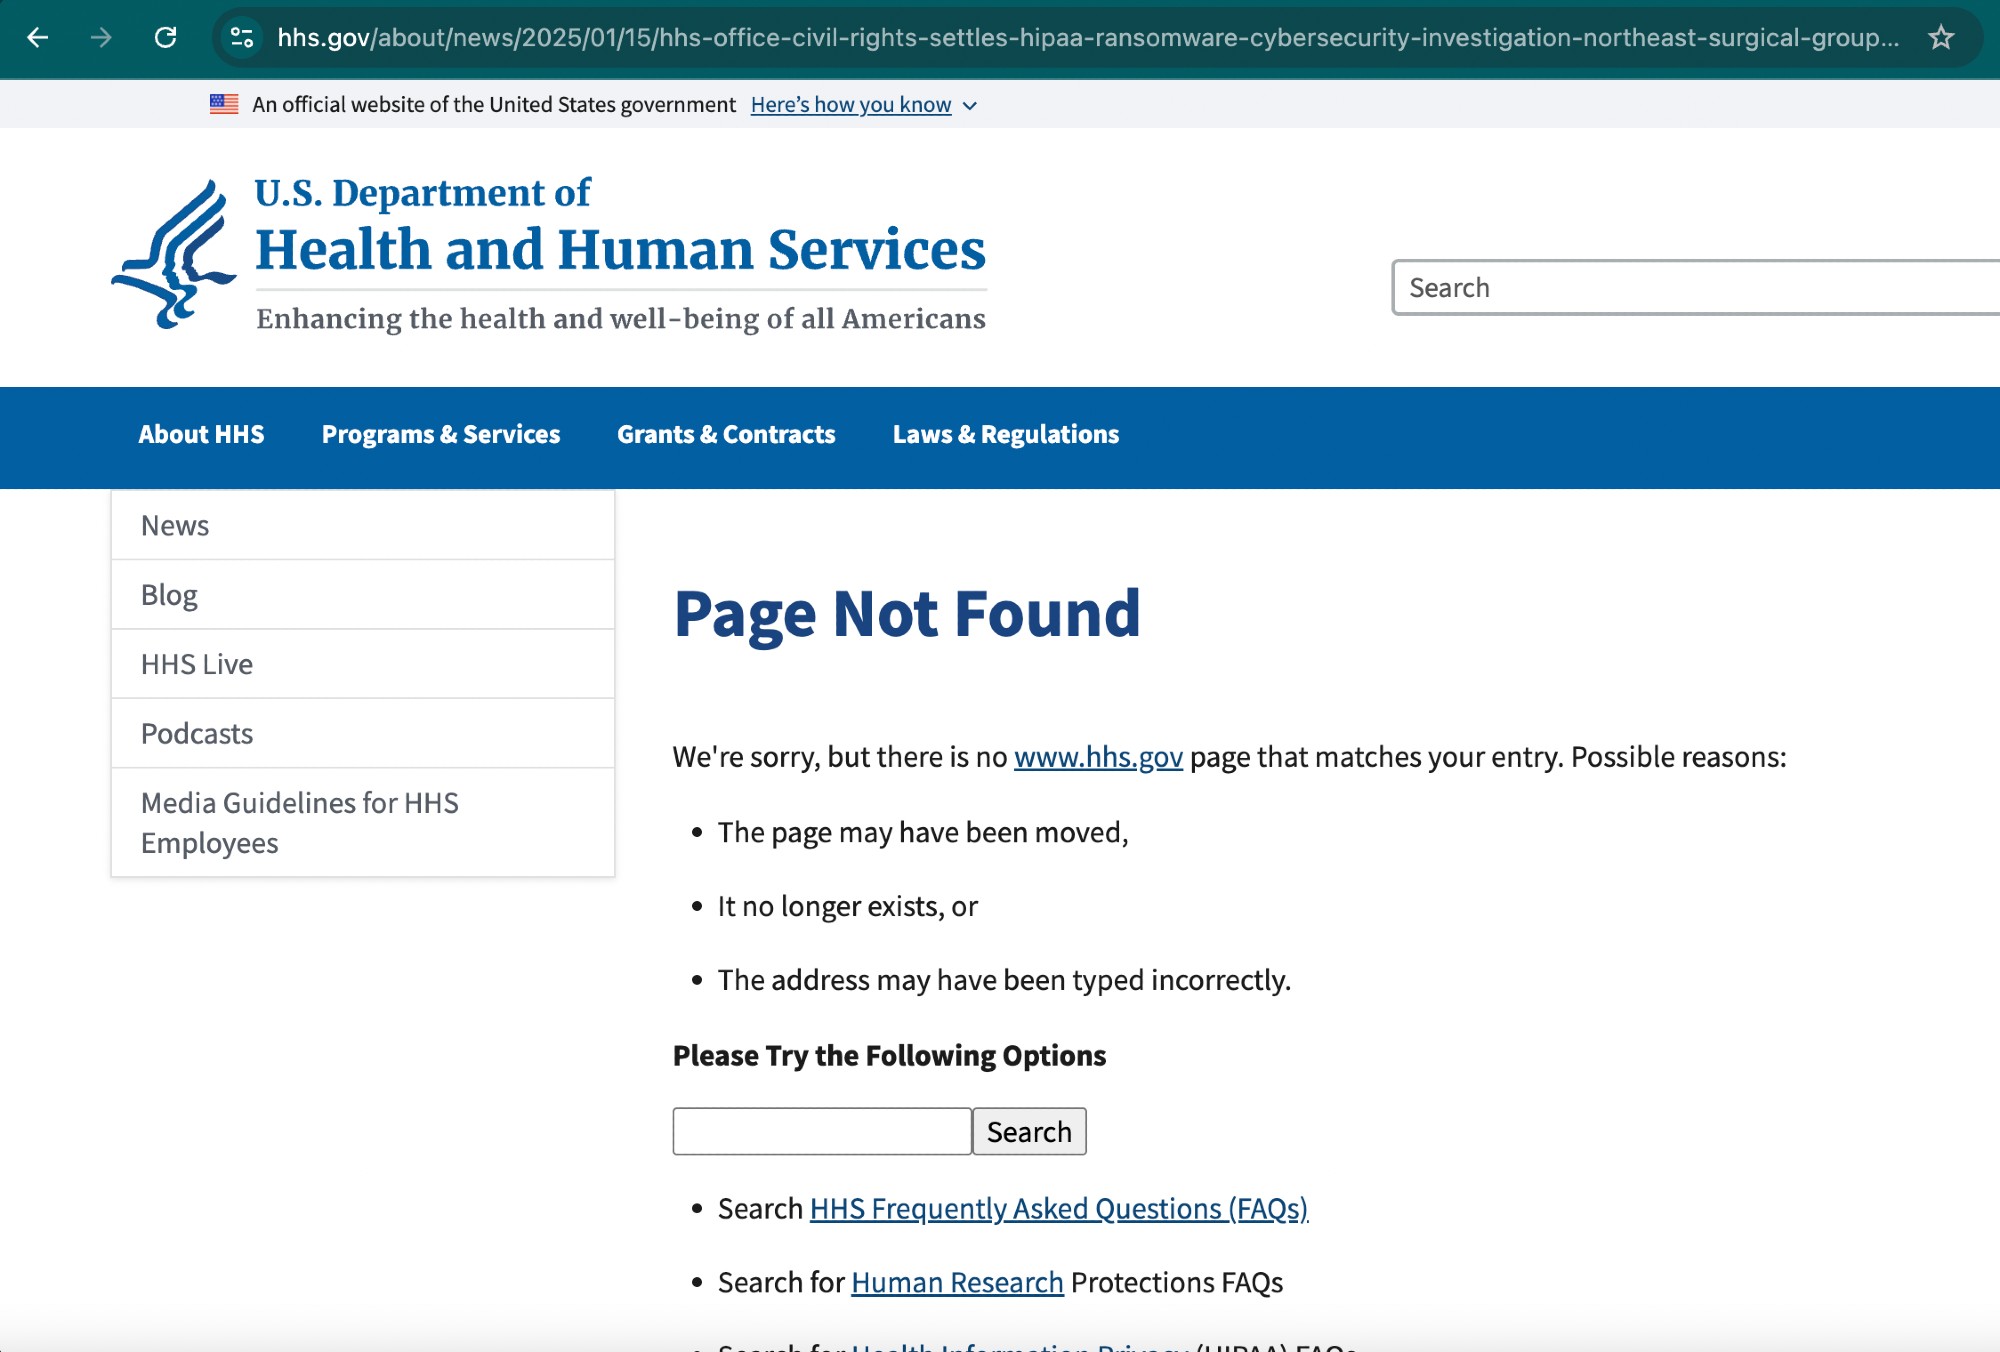The width and height of the screenshot is (2000, 1352).
Task: Go to HHS Live sidebar item
Action: 197,665
